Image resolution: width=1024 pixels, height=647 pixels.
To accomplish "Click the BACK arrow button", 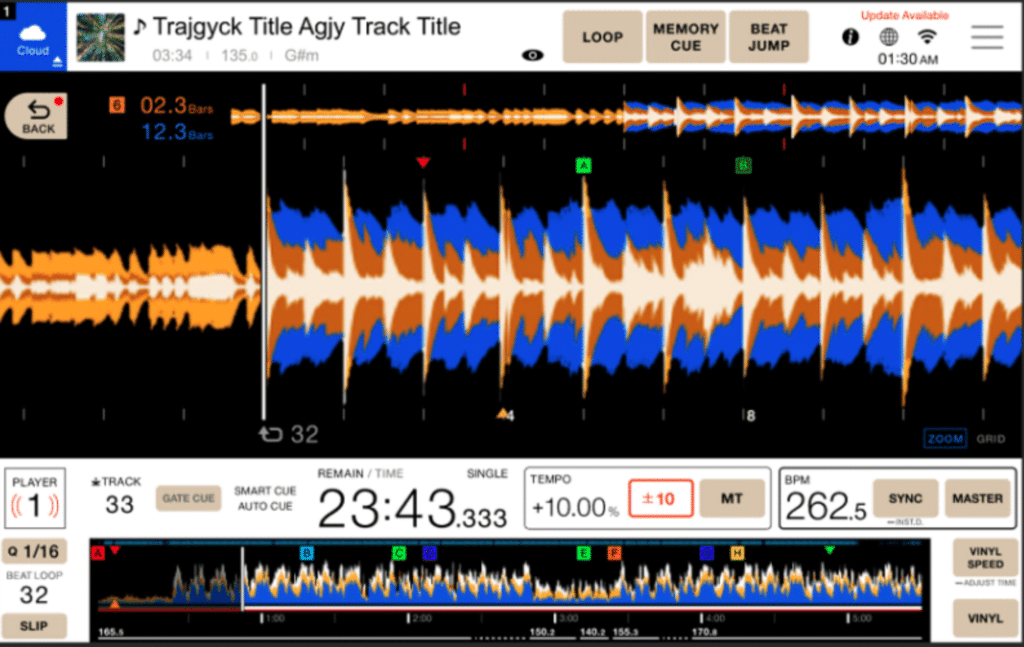I will pos(37,116).
